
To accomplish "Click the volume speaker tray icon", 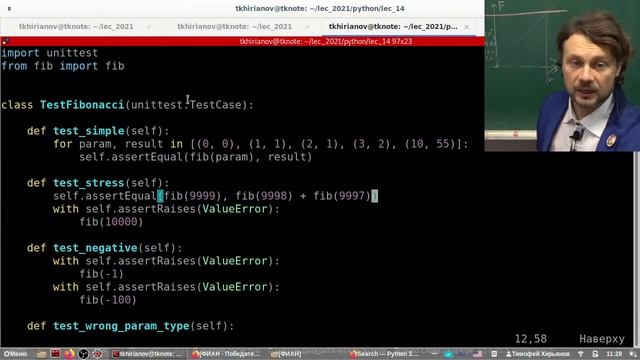I will click(633, 354).
